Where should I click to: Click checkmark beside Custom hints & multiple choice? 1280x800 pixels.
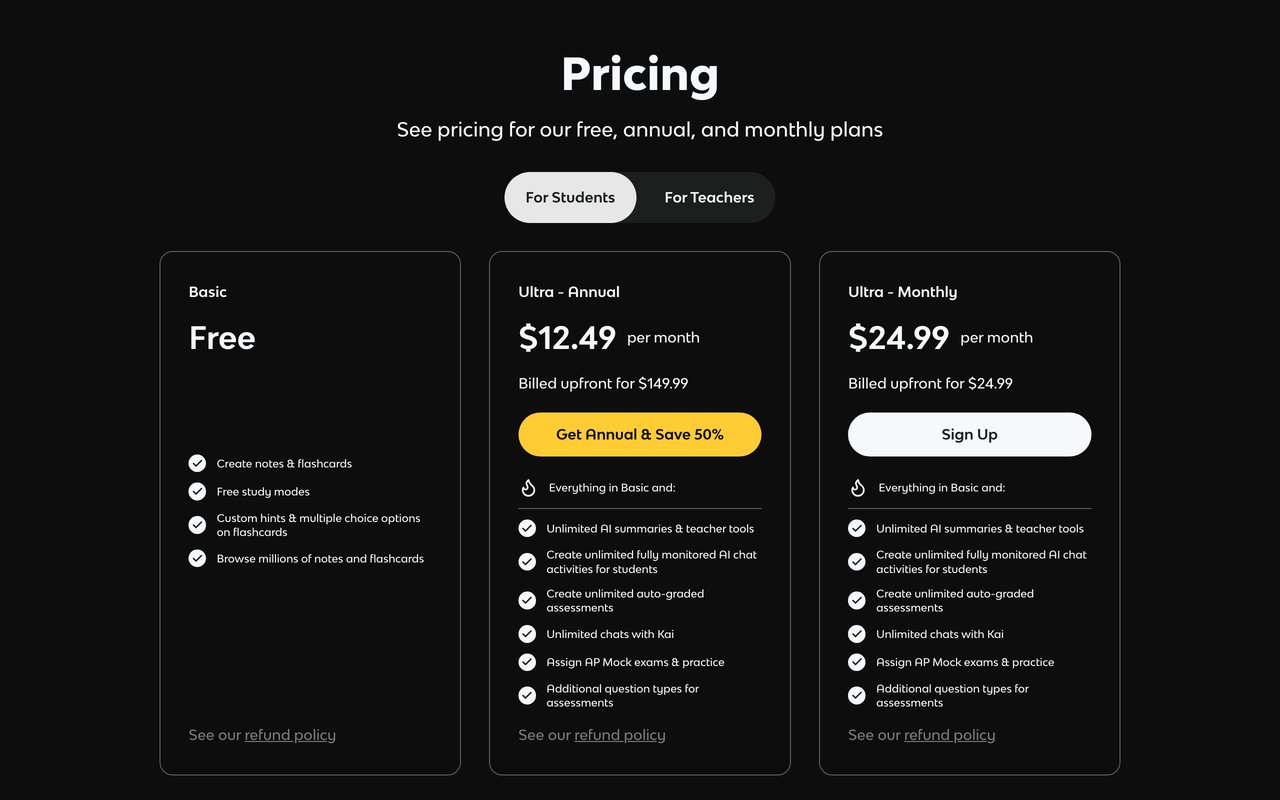coord(197,525)
